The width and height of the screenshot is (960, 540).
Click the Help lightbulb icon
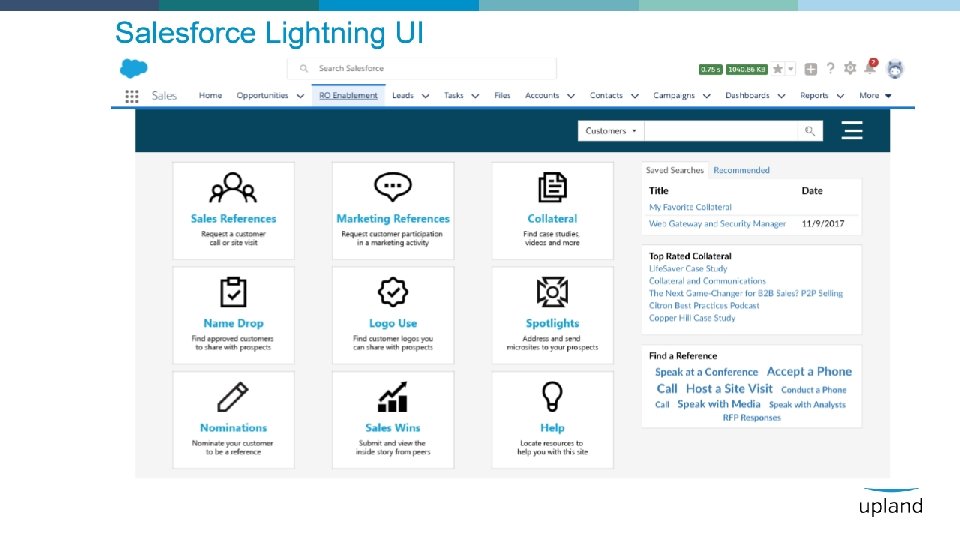(552, 397)
